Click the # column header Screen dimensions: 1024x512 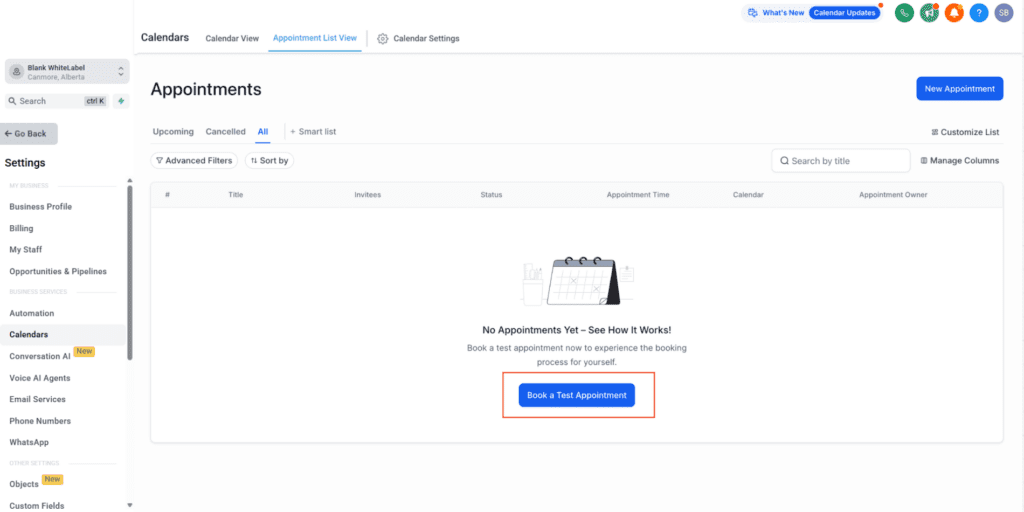point(167,195)
